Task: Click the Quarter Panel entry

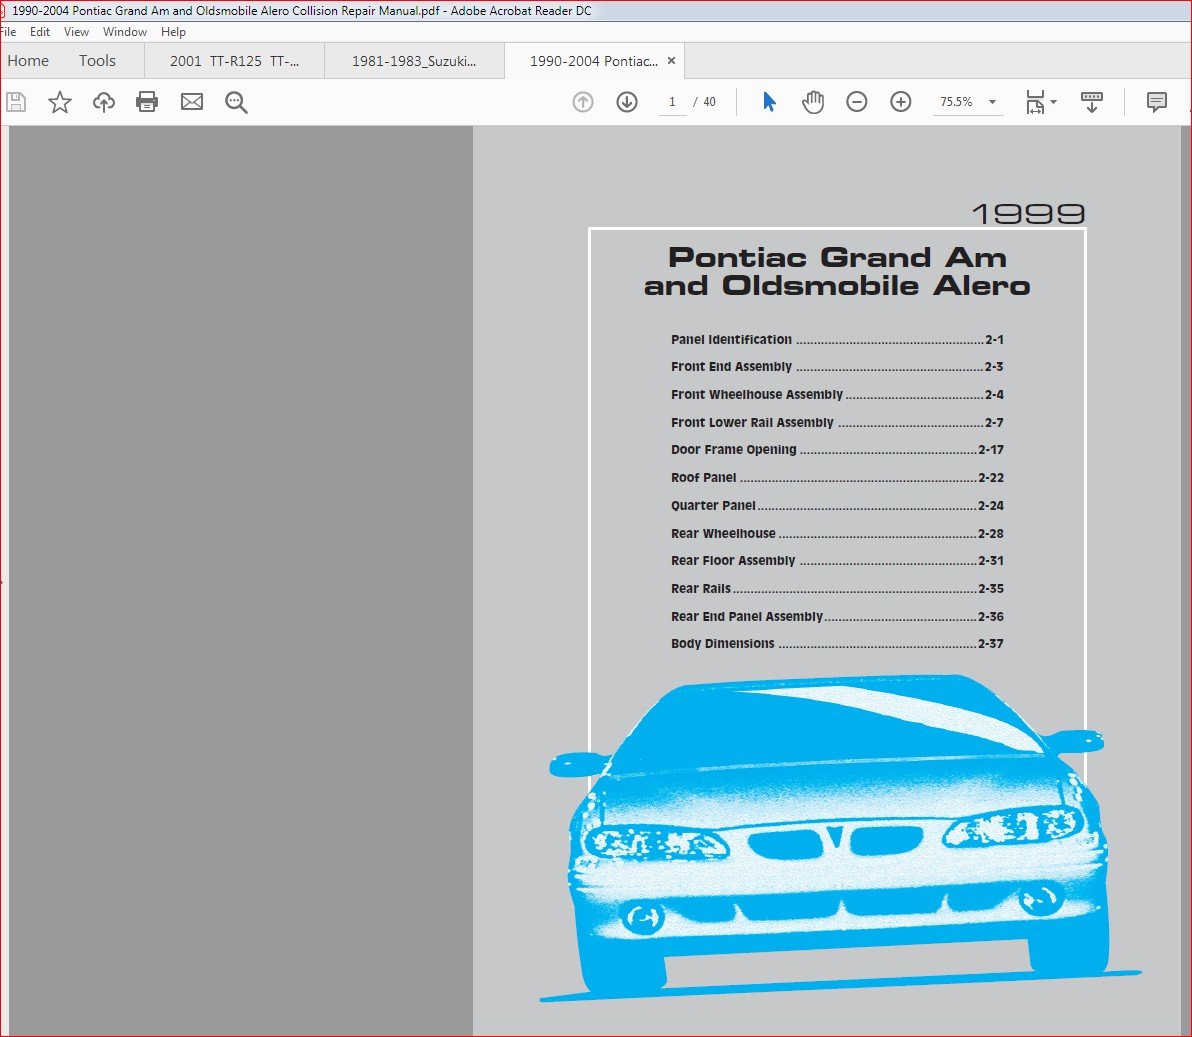Action: coord(837,506)
